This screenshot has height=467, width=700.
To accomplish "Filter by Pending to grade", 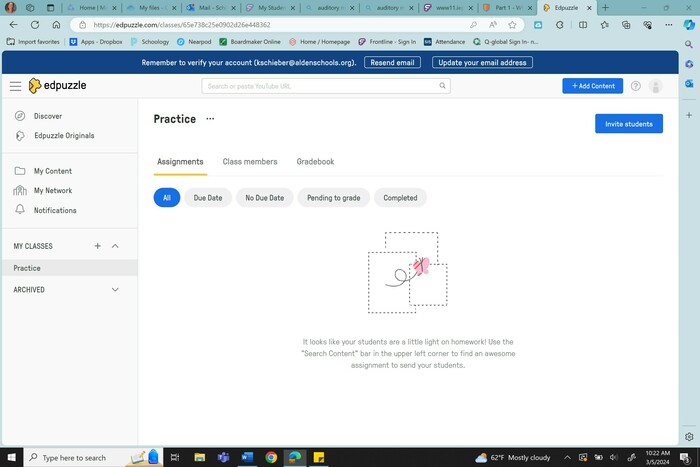I will point(334,198).
